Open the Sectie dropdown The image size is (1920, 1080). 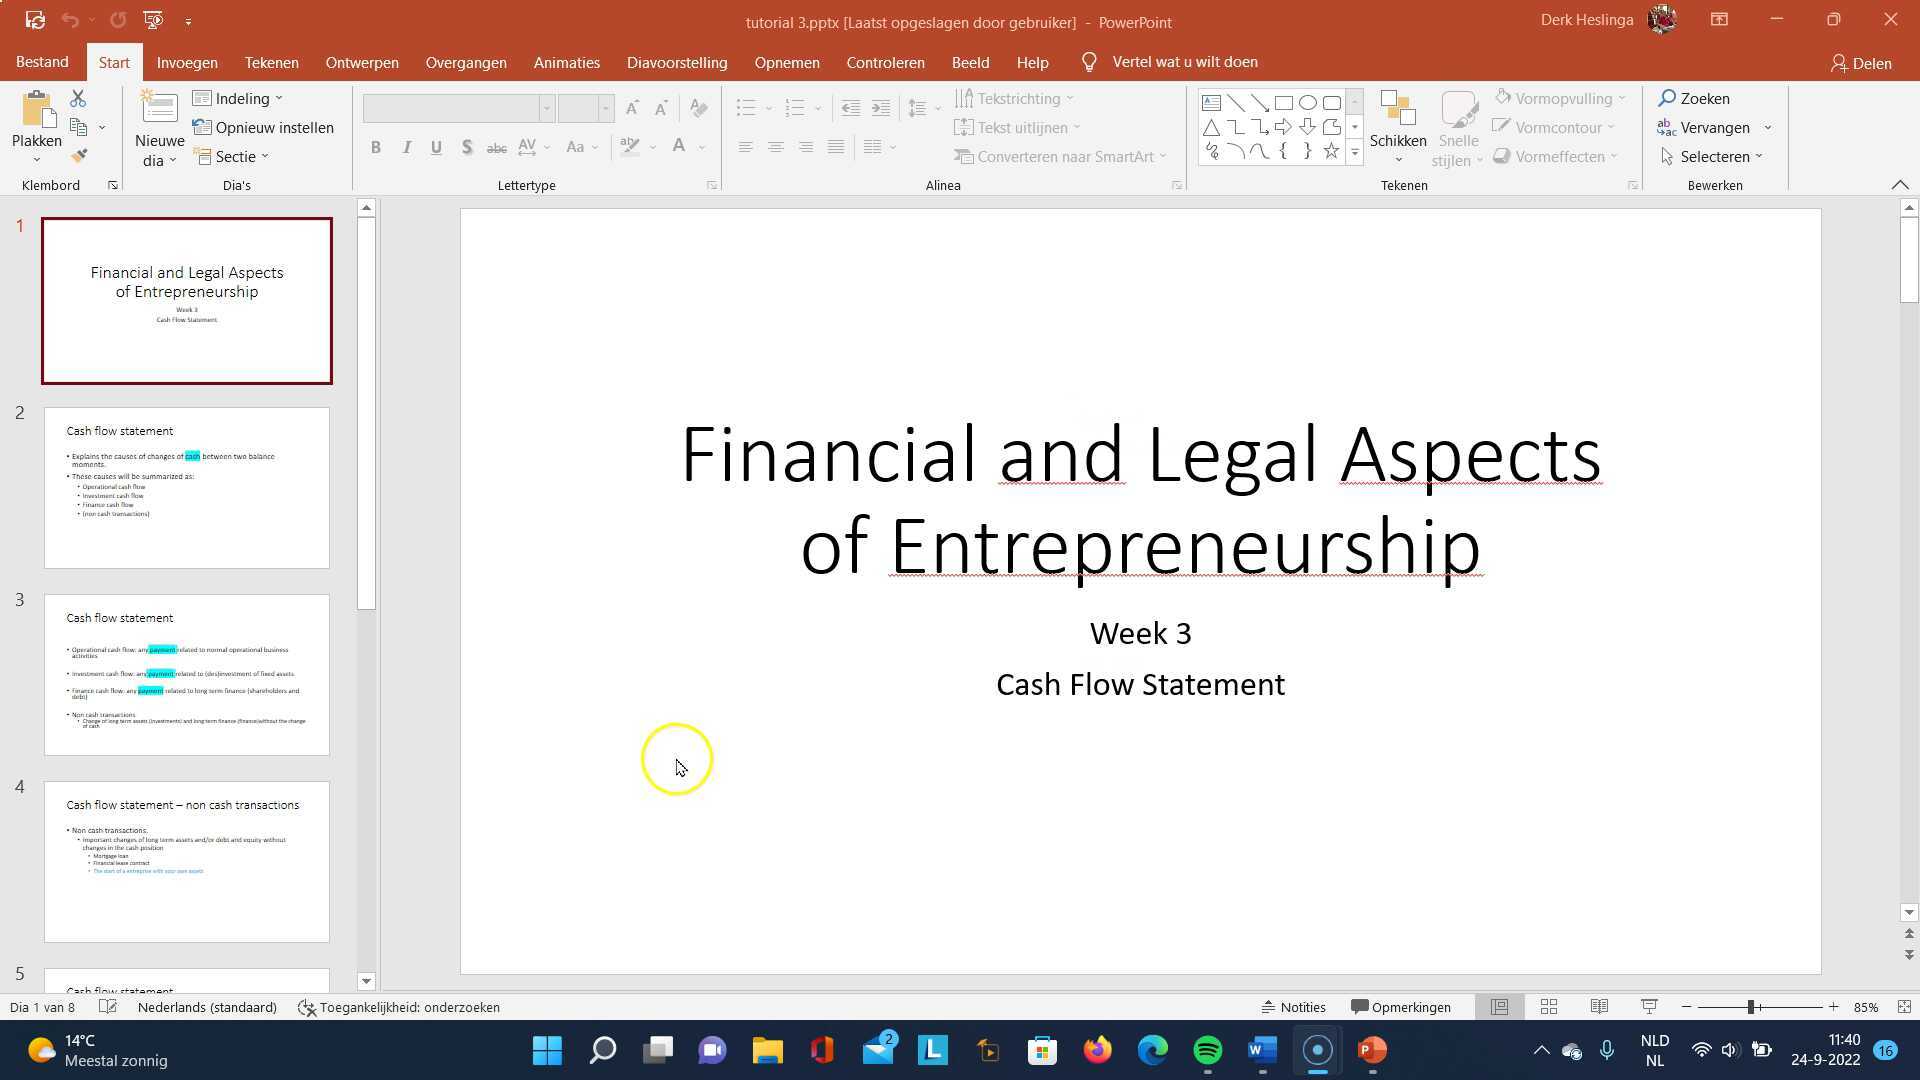tap(234, 157)
